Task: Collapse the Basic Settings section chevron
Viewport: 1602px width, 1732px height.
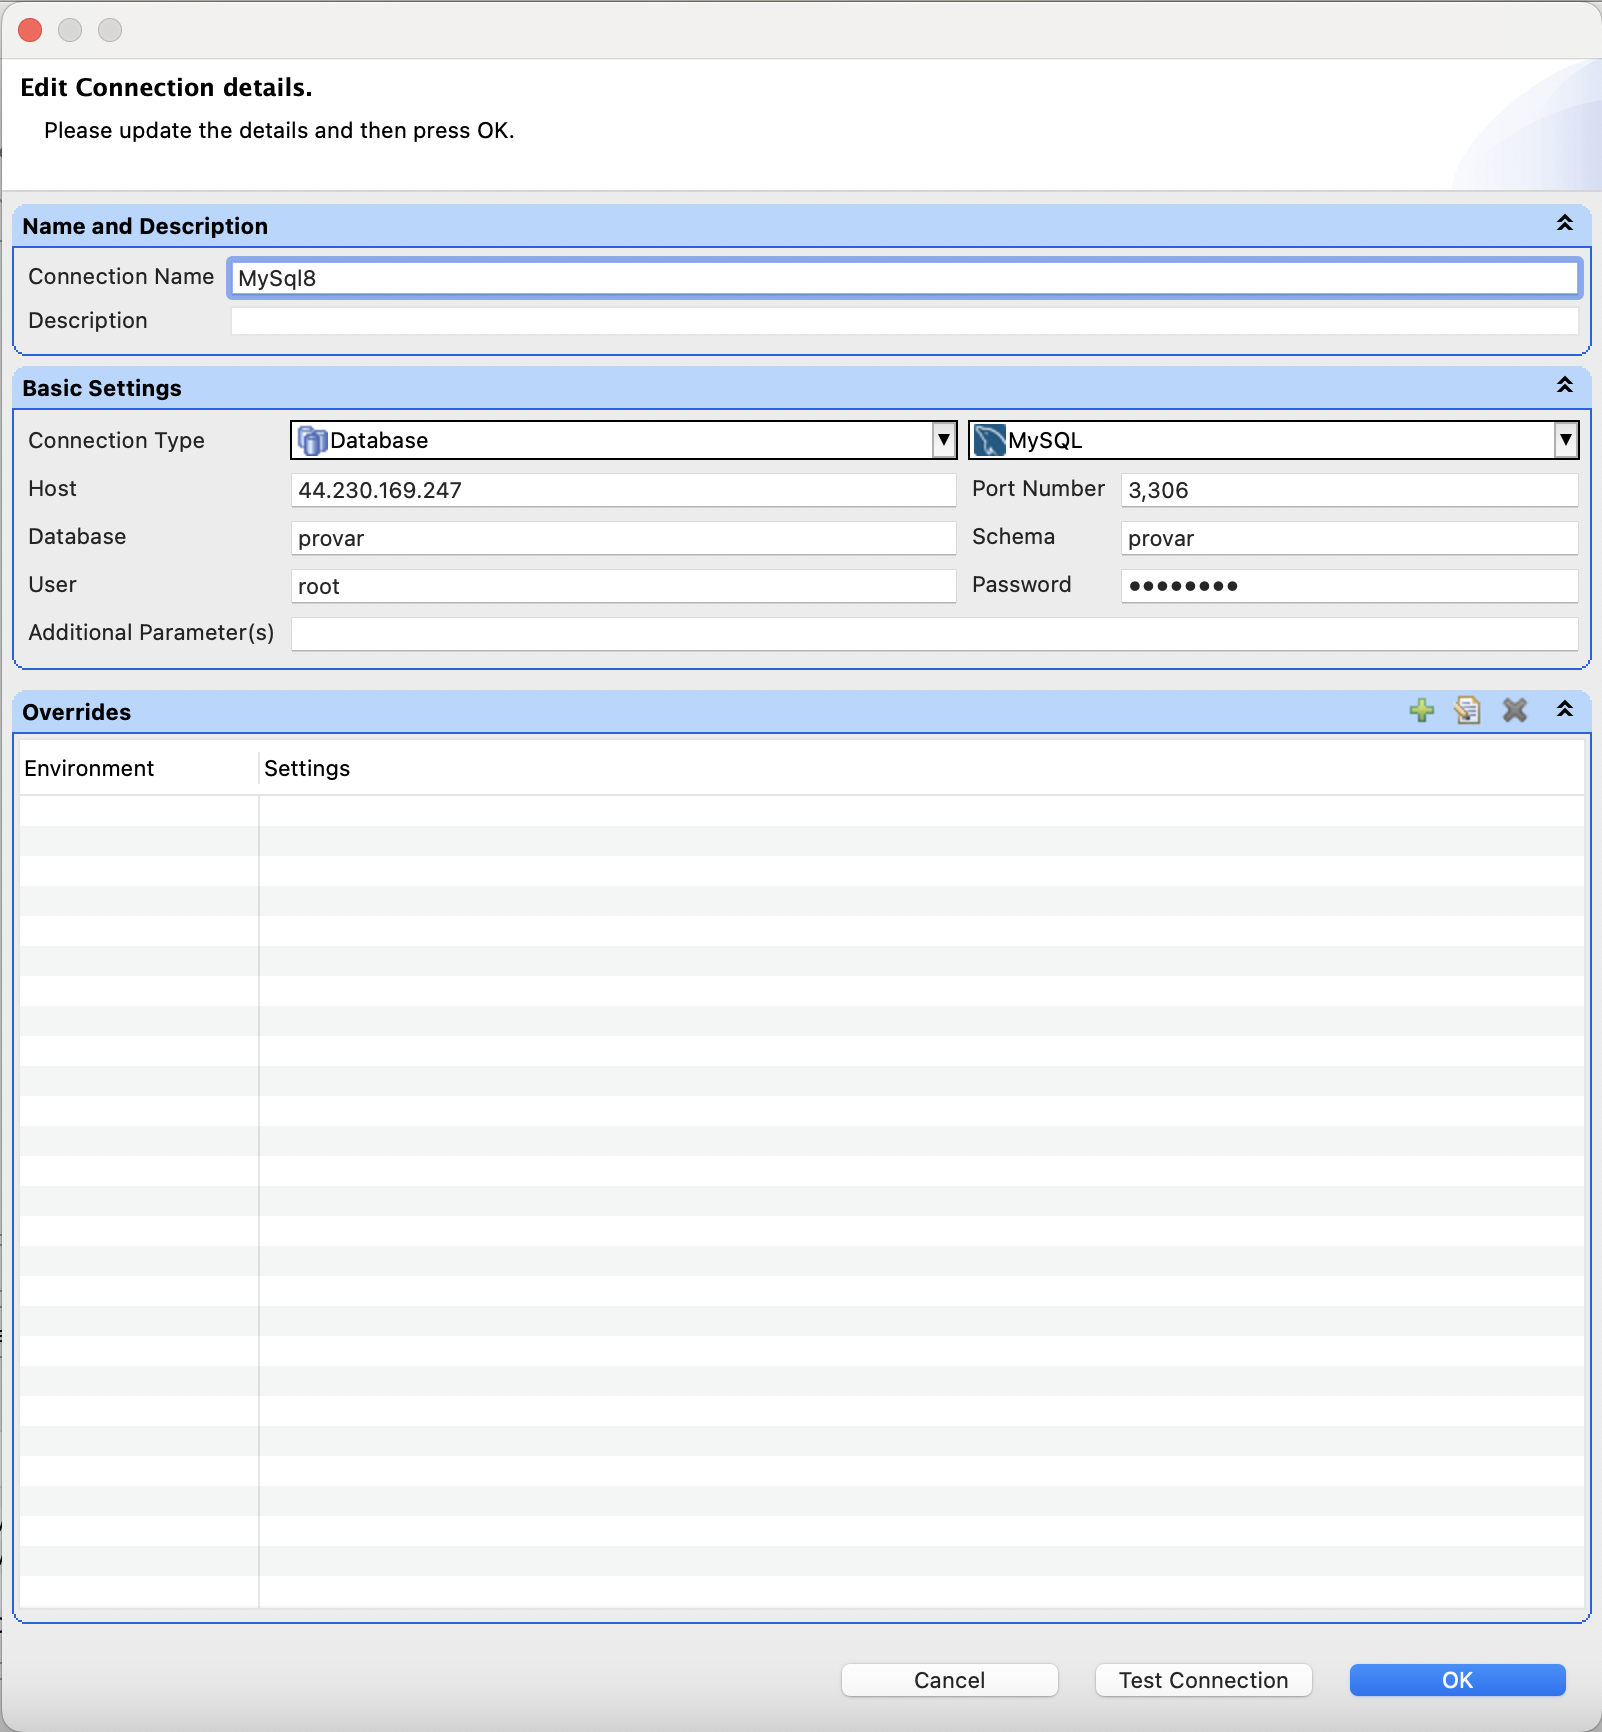Action: point(1564,385)
